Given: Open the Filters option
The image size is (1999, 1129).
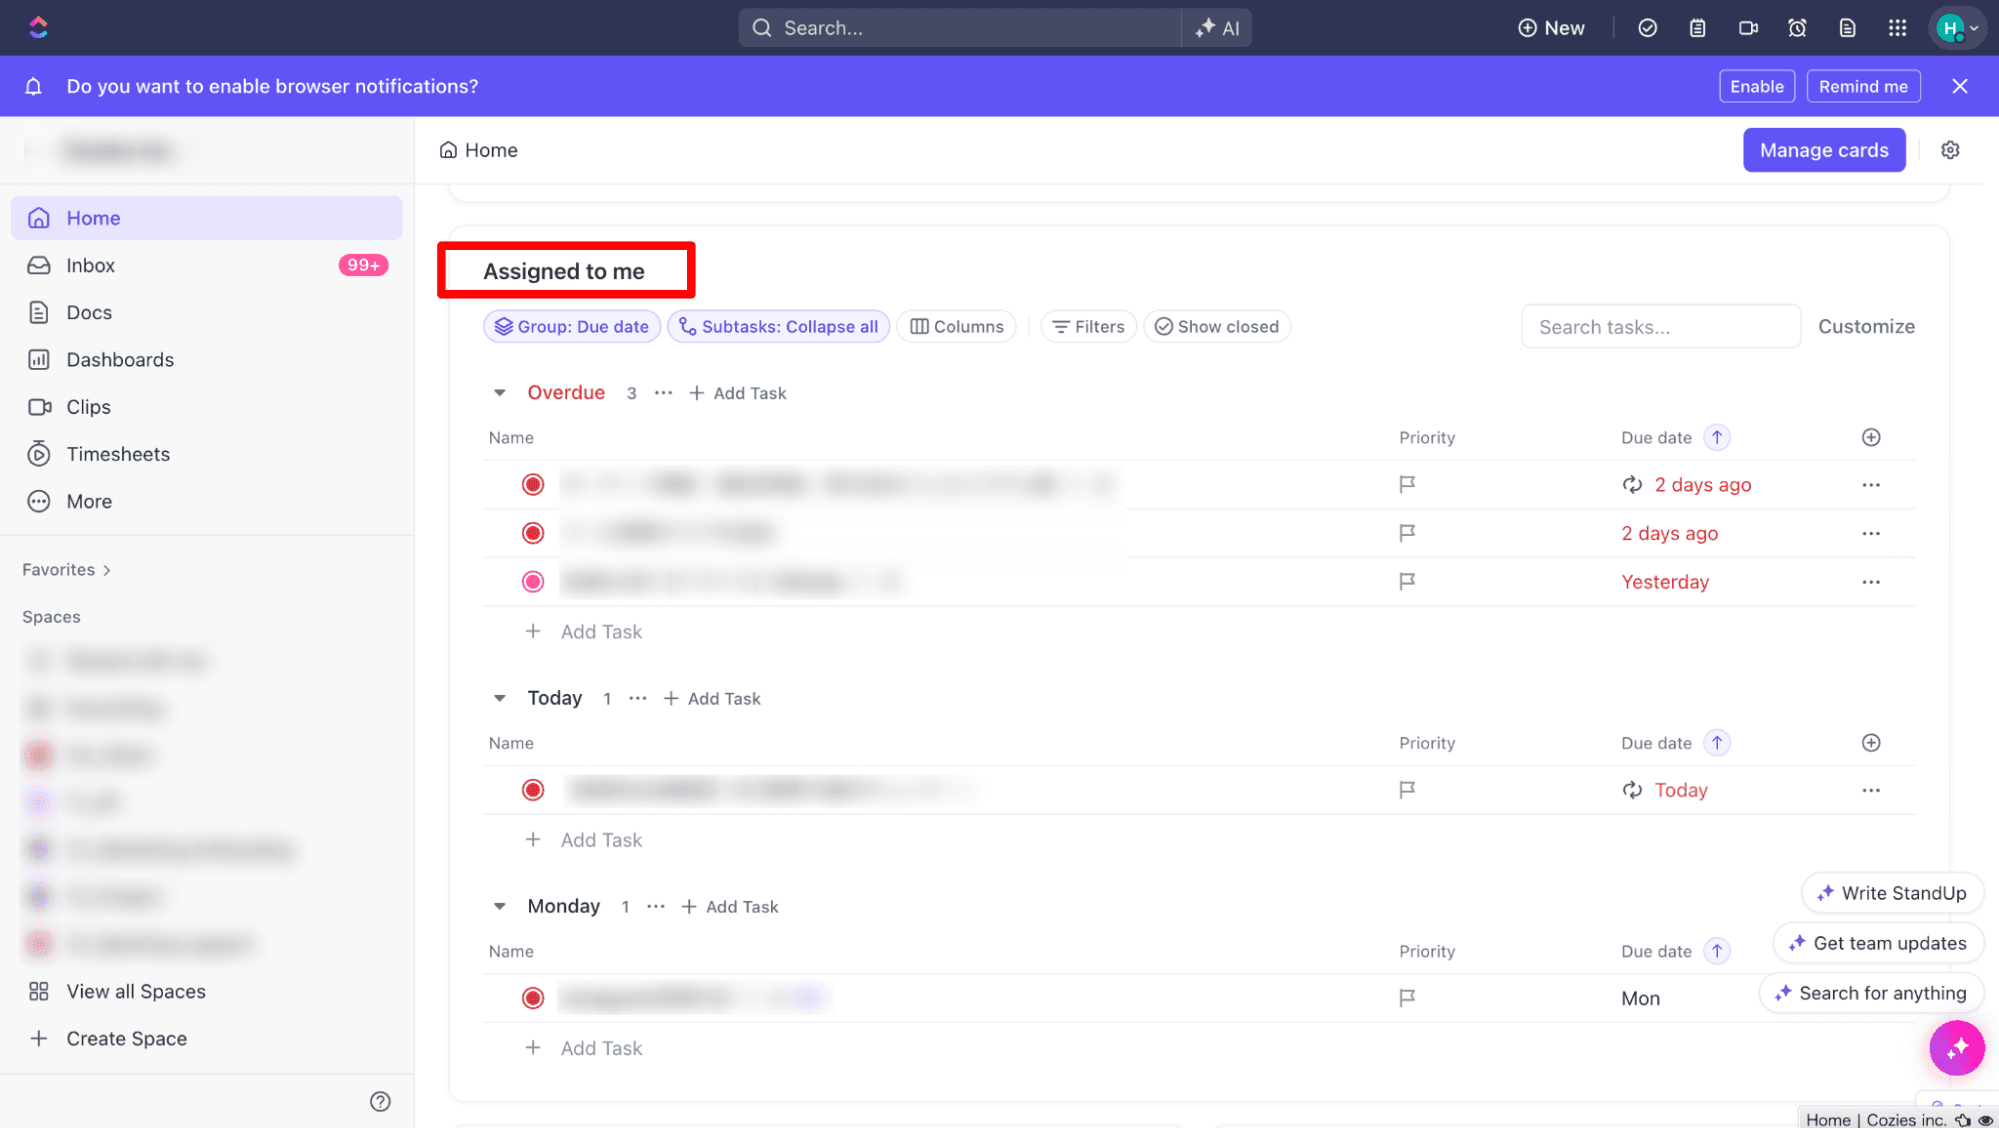Looking at the screenshot, I should click(x=1088, y=327).
